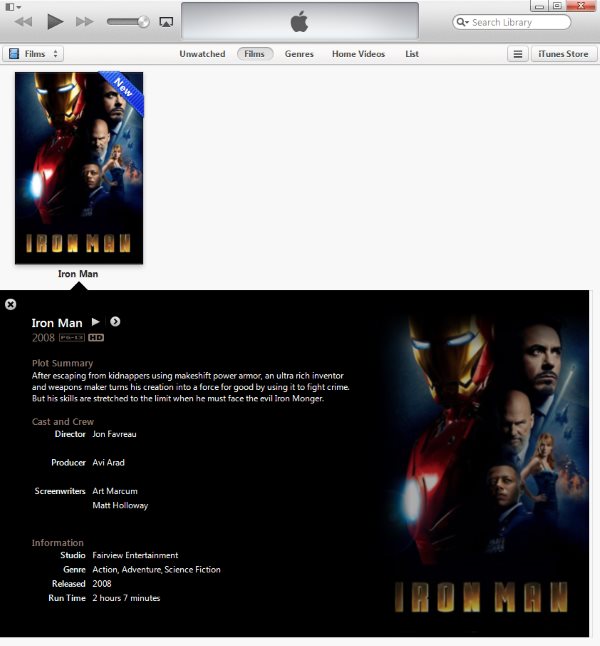Click the Information heading

[58, 543]
